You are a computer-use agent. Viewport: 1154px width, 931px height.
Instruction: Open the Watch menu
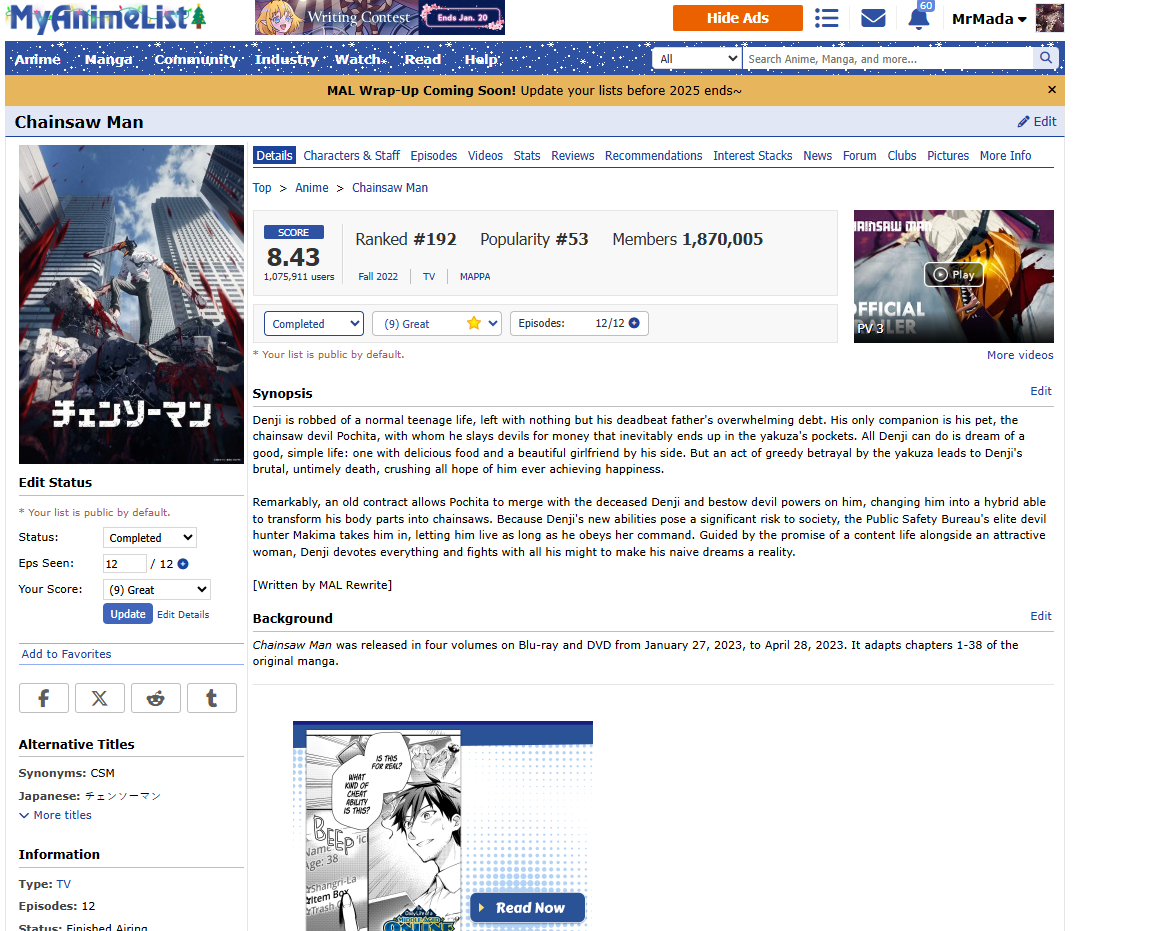358,59
